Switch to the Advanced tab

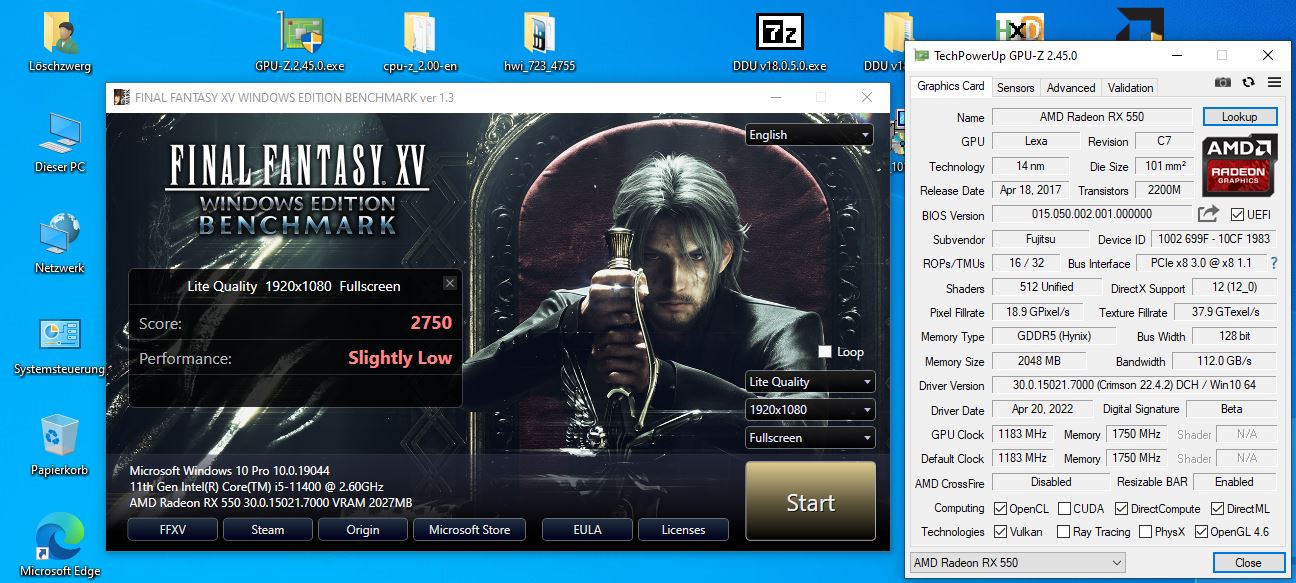click(1071, 88)
